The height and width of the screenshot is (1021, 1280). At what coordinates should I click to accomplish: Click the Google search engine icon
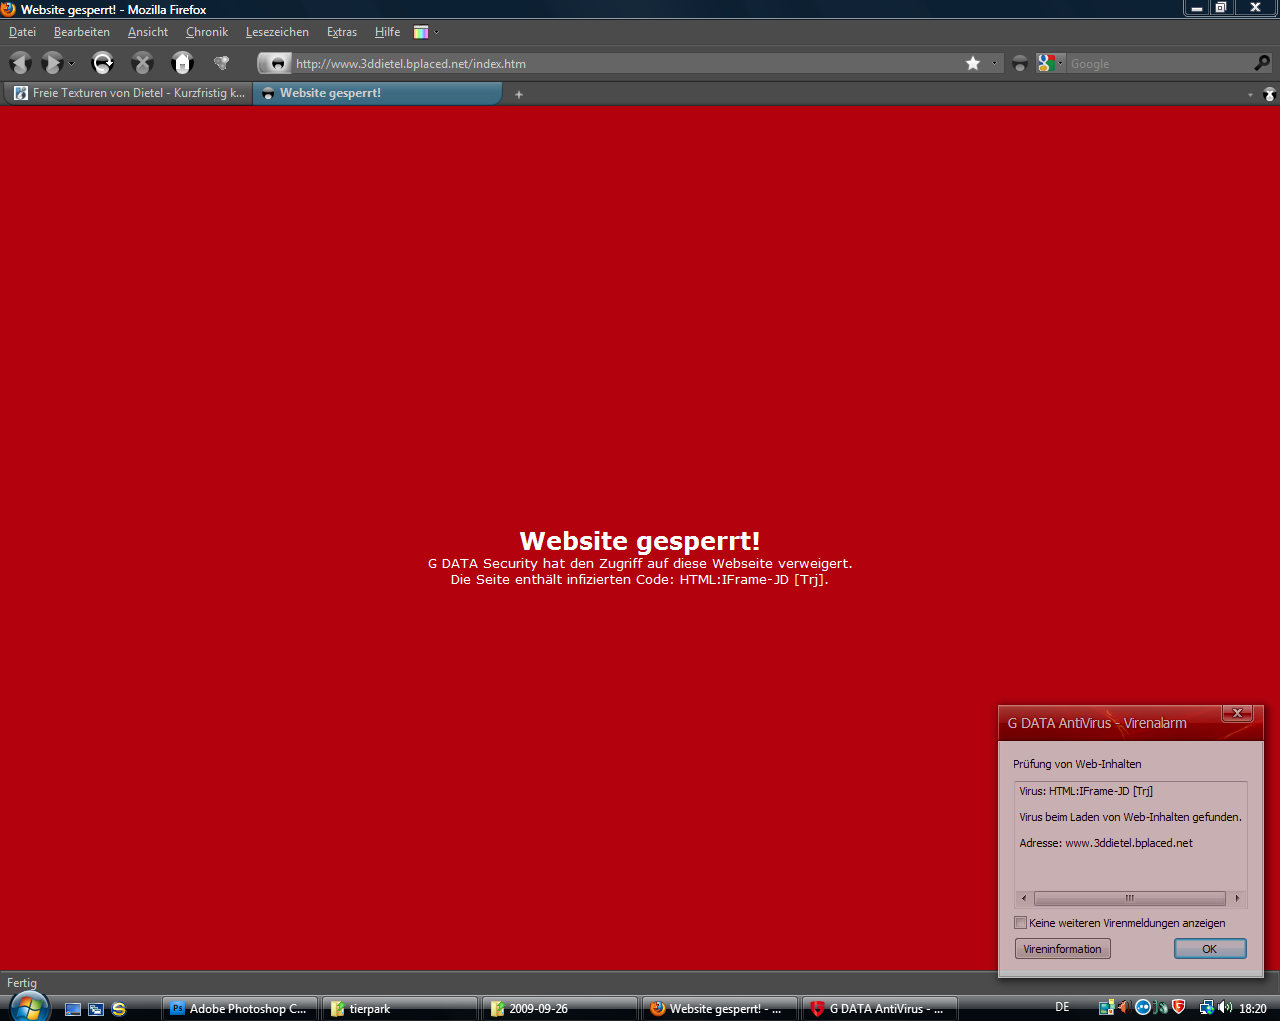tap(1046, 63)
